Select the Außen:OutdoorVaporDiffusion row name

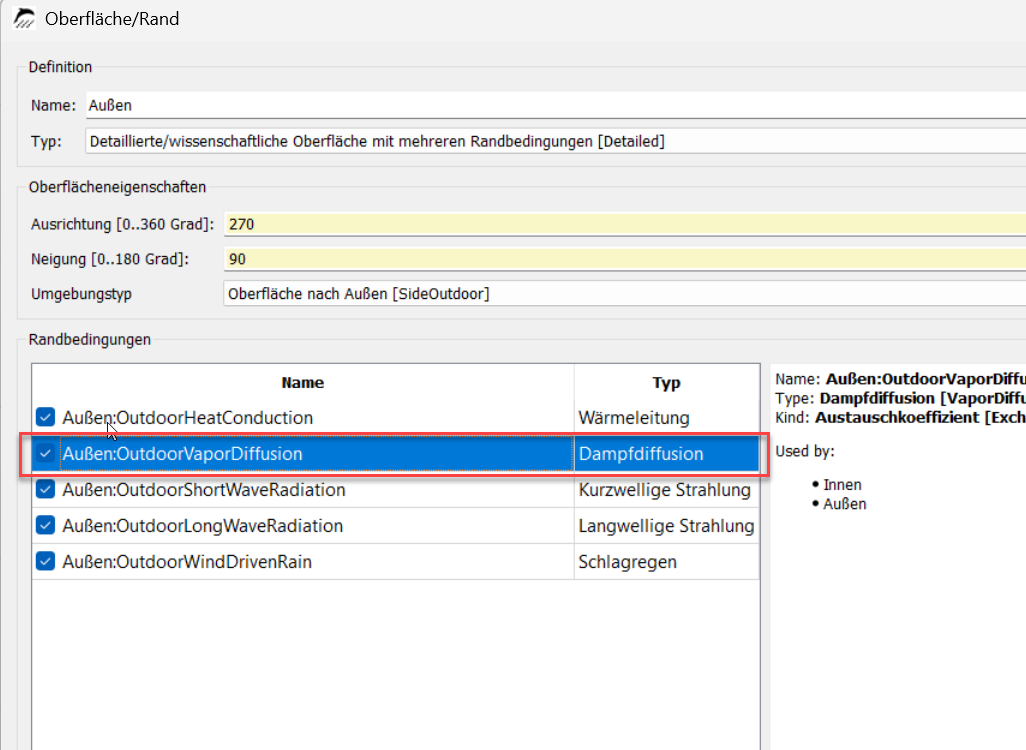point(183,454)
